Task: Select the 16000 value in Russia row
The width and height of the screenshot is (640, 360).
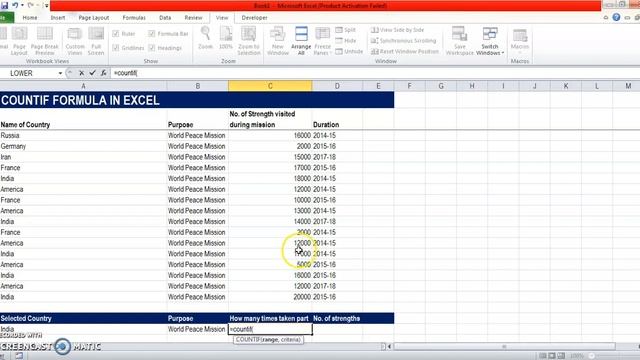Action: click(270, 135)
